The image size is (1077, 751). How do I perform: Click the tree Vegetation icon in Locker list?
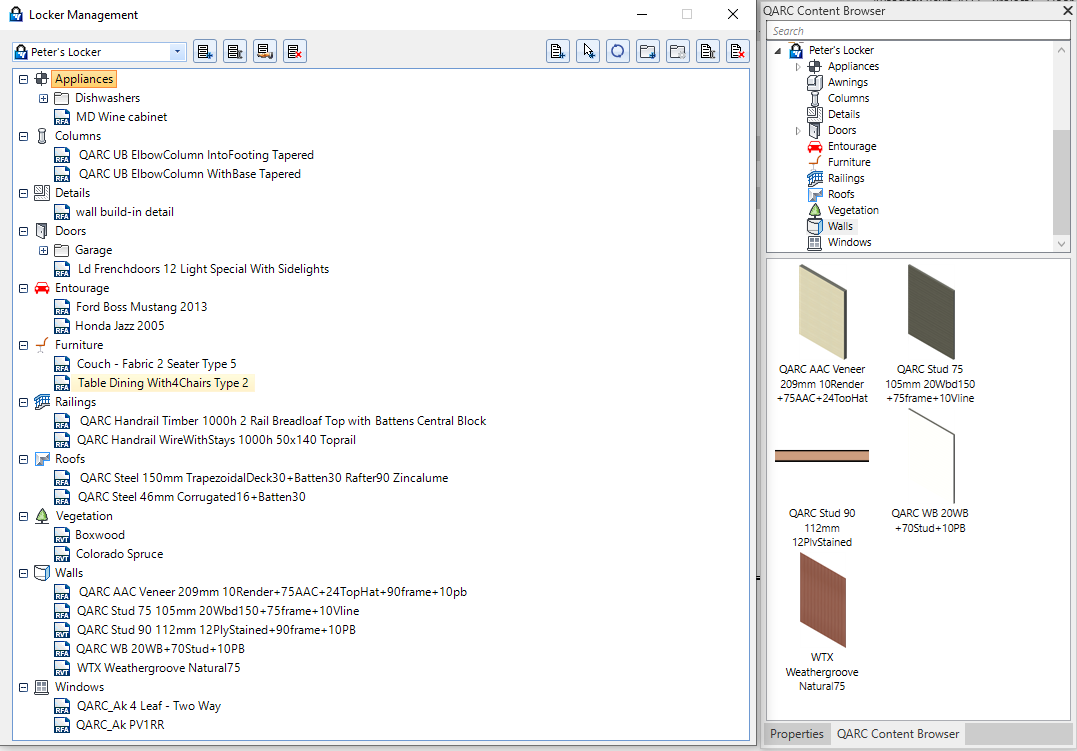click(x=41, y=516)
